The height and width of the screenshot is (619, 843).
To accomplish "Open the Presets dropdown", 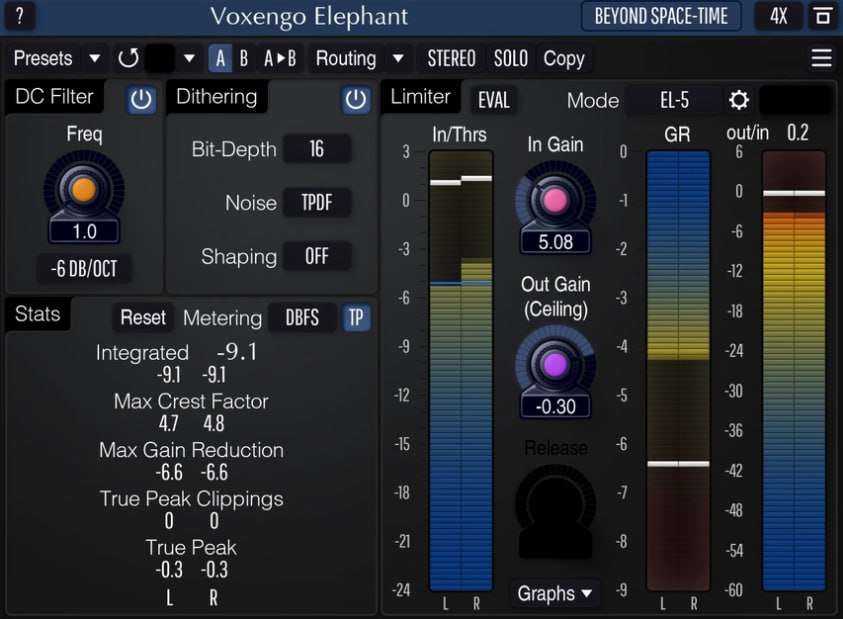I will [55, 58].
